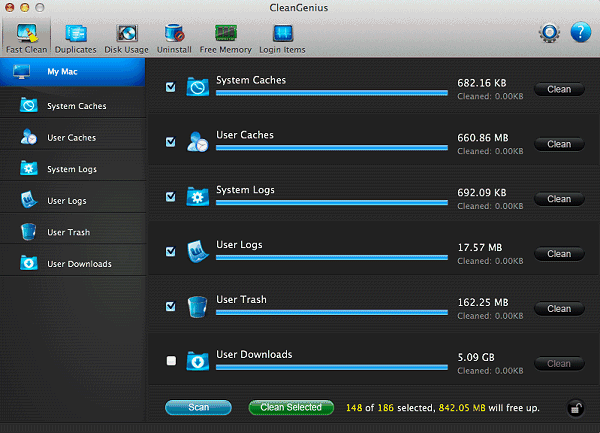Select User Caches in the sidebar
Viewport: 600px width, 433px height.
pos(72,137)
